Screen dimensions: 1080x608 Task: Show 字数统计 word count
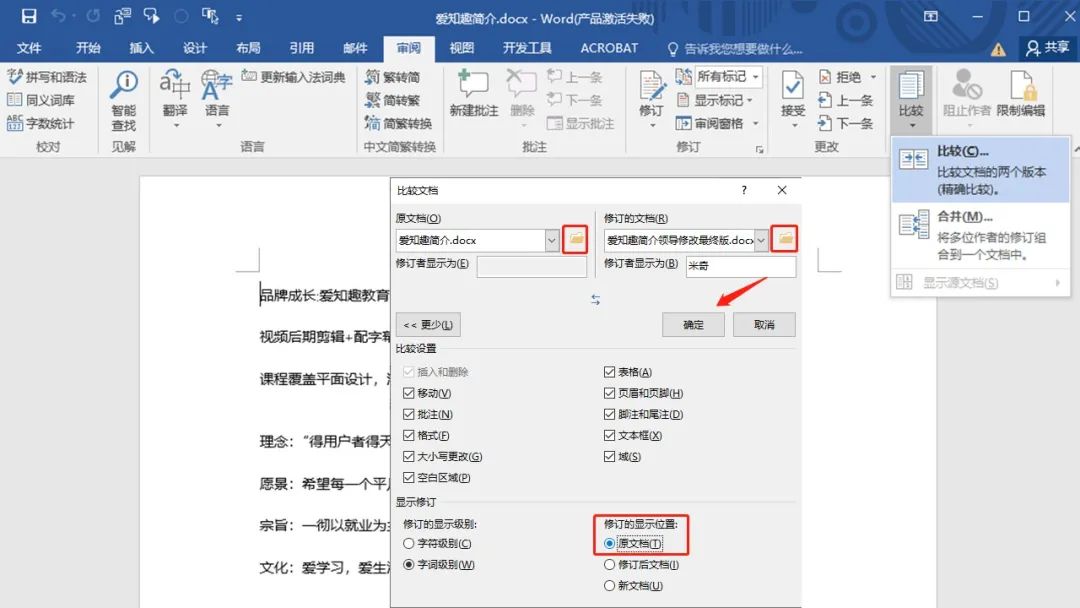[x=41, y=123]
